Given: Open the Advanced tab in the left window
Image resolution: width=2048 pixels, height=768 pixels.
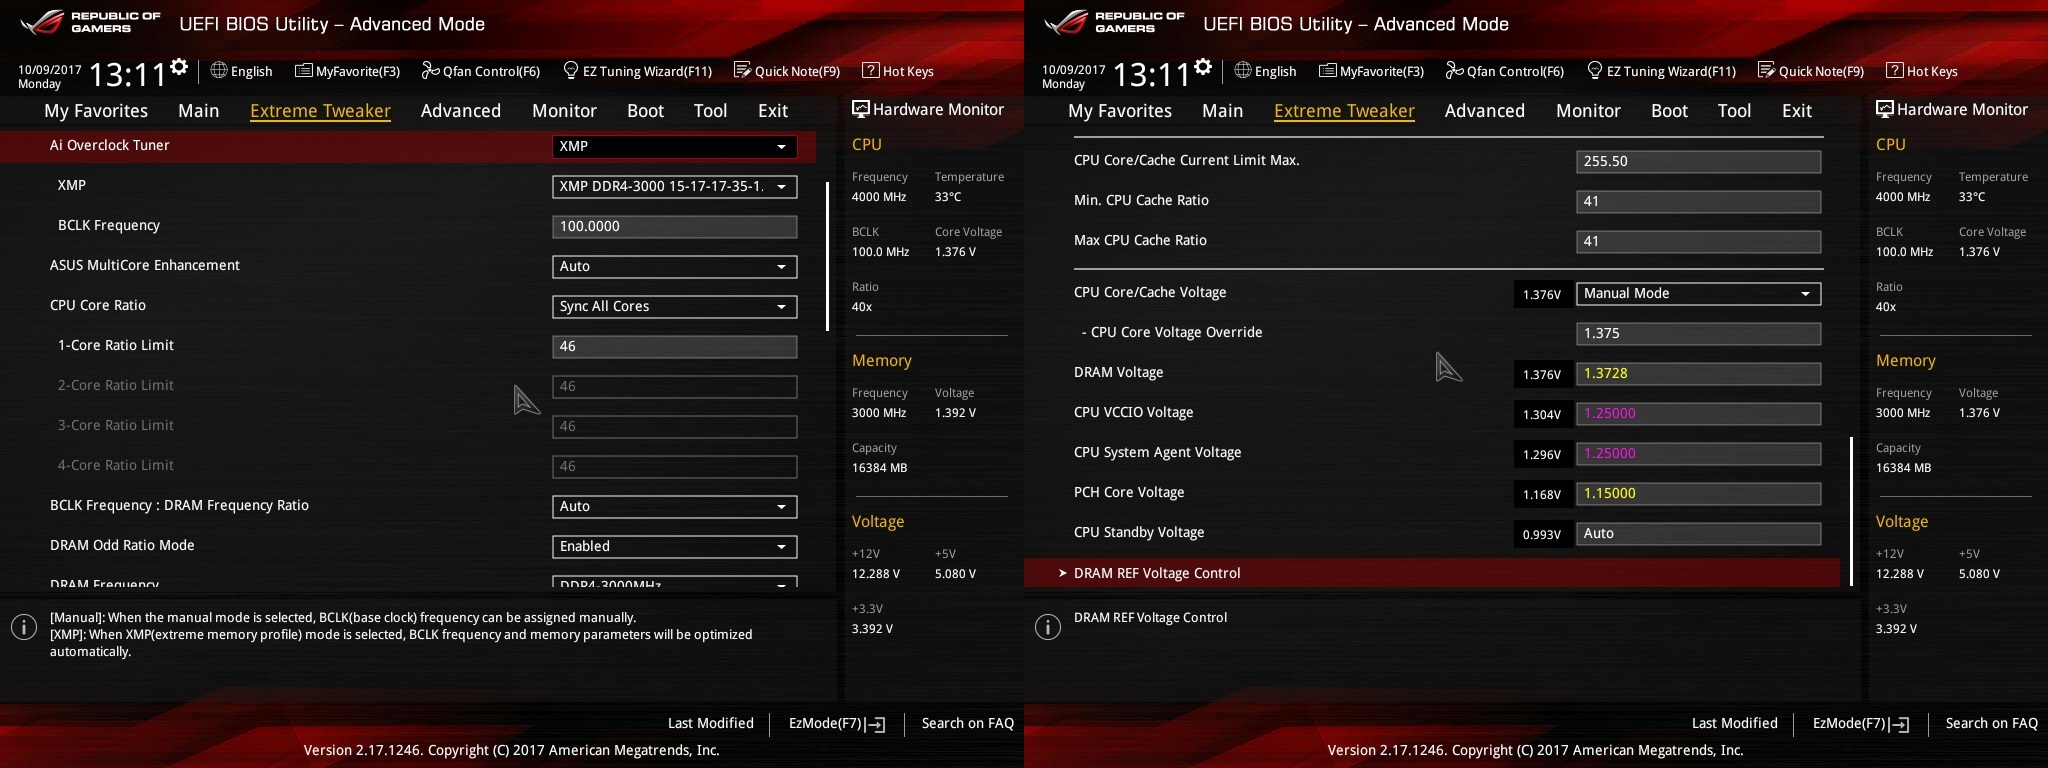Looking at the screenshot, I should click(461, 111).
